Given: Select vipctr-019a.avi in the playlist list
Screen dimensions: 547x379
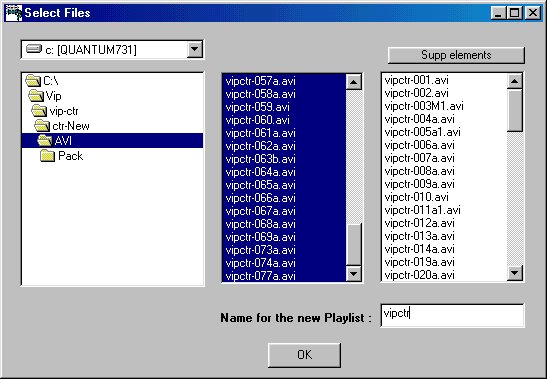Looking at the screenshot, I should 444,262.
